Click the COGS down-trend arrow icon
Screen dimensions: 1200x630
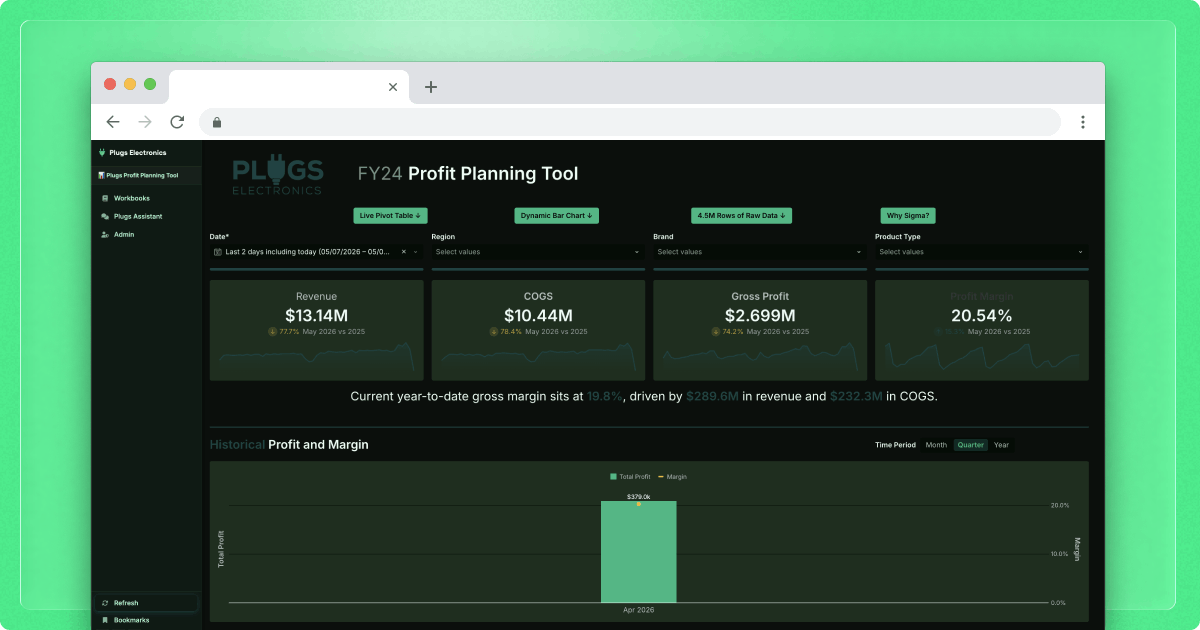click(x=494, y=331)
